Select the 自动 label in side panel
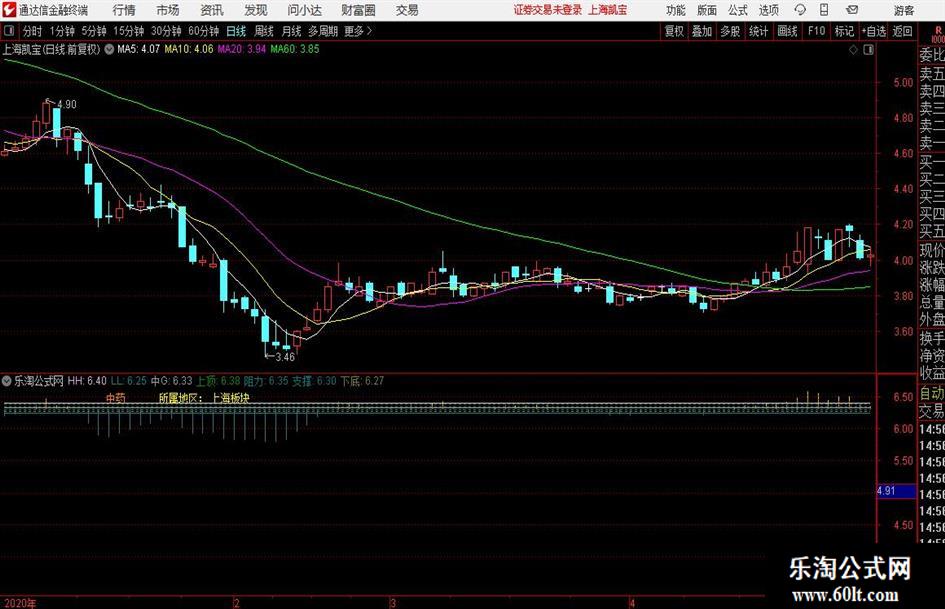The height and width of the screenshot is (609, 945). click(x=932, y=394)
